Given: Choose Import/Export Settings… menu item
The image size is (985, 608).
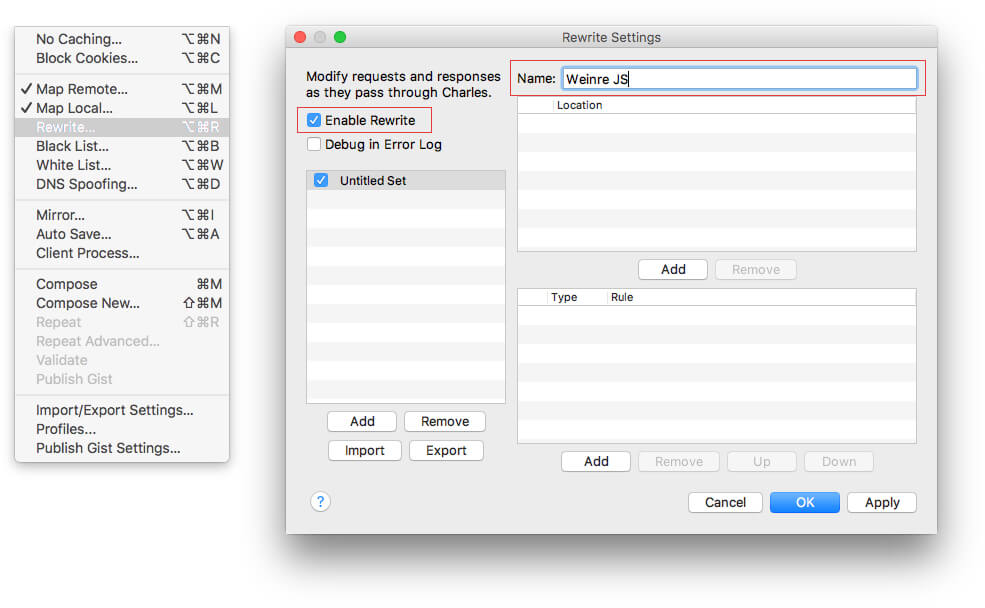Looking at the screenshot, I should (x=114, y=410).
